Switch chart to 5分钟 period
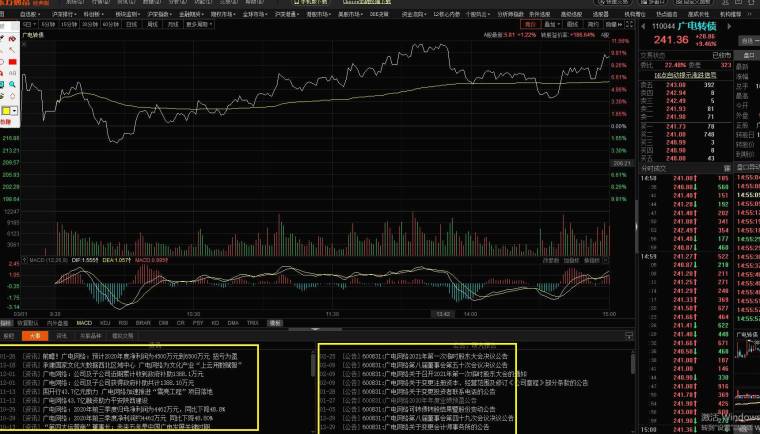The image size is (760, 434). [x=48, y=24]
